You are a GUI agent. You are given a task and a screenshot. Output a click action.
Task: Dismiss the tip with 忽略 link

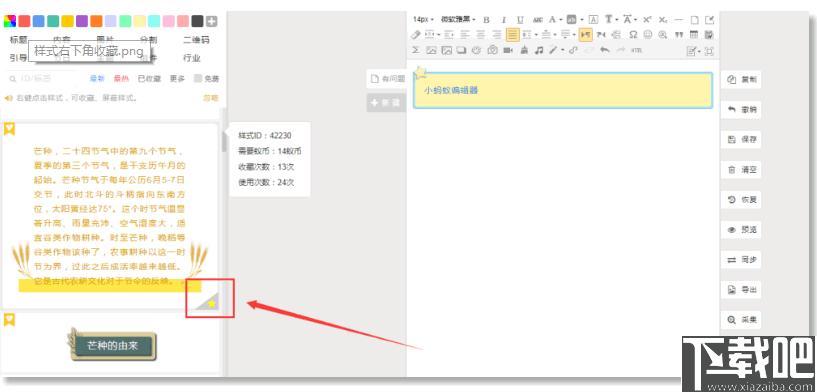211,98
